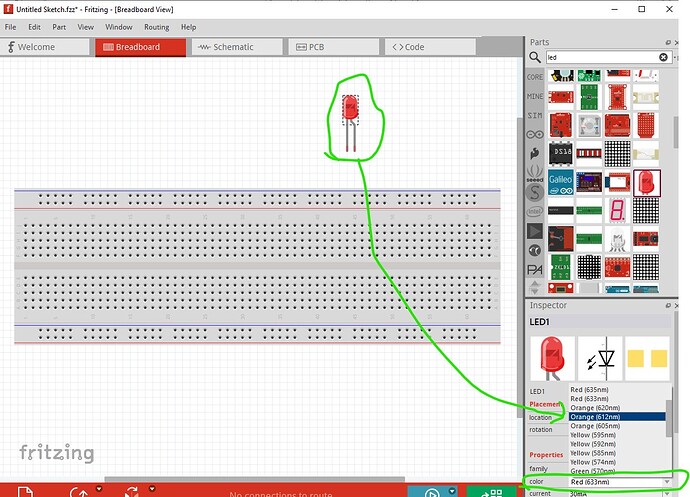The image size is (690, 497).
Task: Open the Edit menu
Action: [34, 27]
